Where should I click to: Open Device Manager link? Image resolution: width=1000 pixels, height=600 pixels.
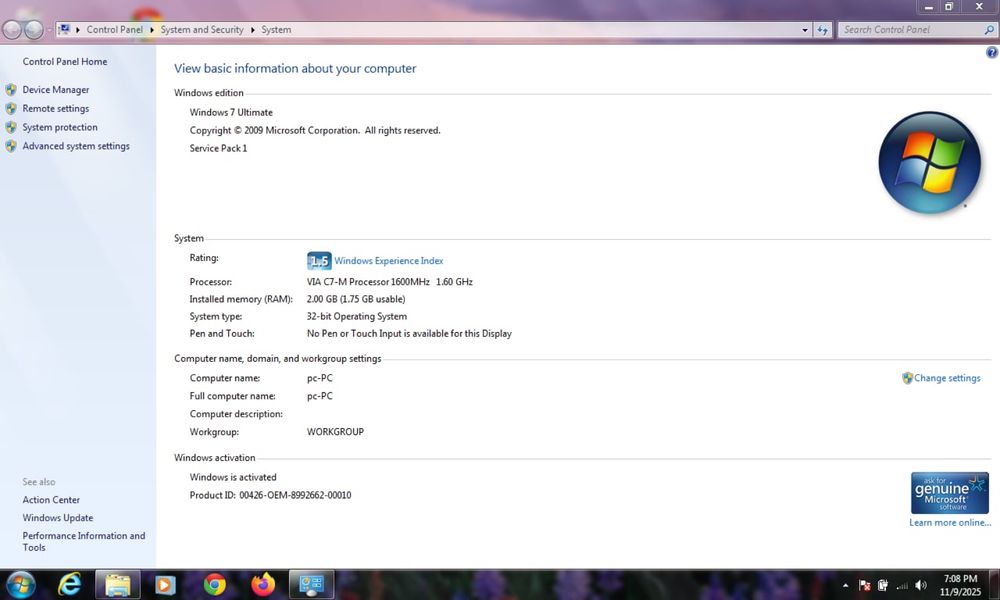55,90
